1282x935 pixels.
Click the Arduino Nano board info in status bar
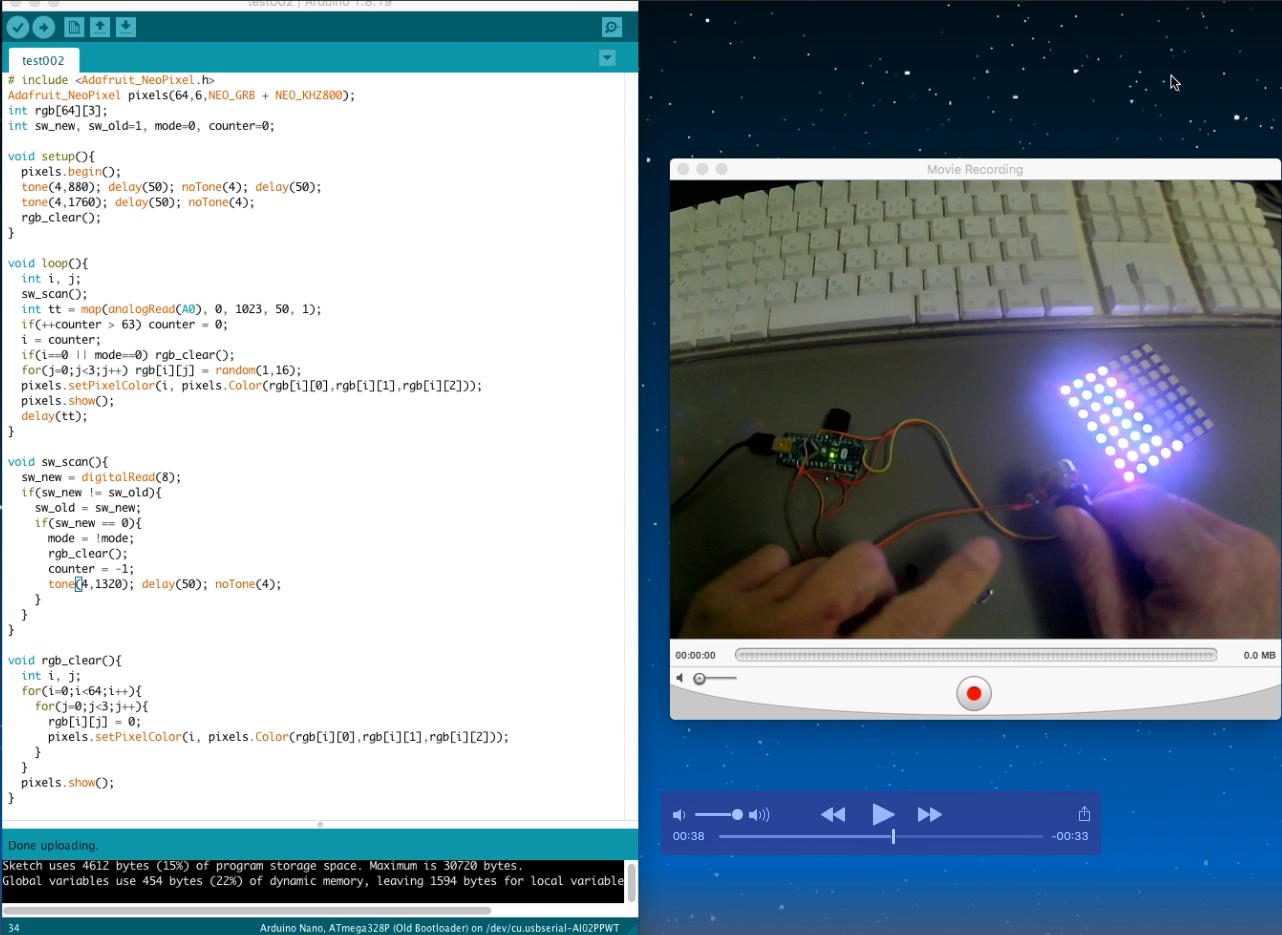pos(440,928)
